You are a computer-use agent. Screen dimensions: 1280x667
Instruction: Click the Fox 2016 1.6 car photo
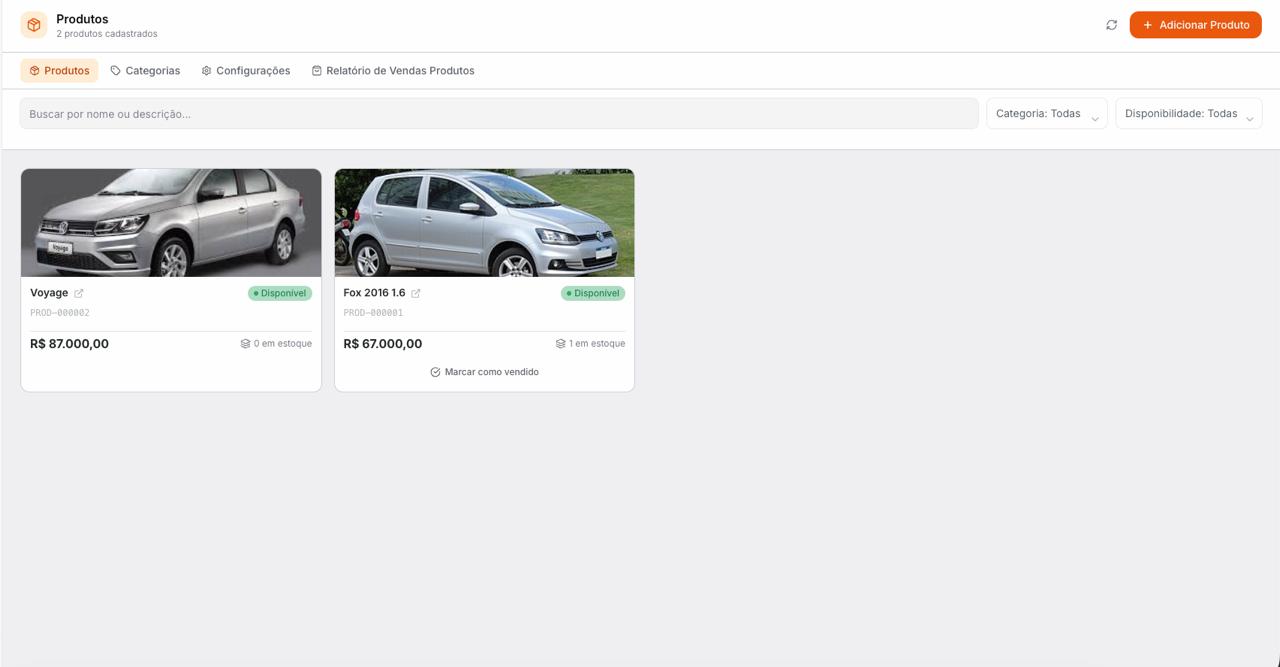tap(484, 223)
